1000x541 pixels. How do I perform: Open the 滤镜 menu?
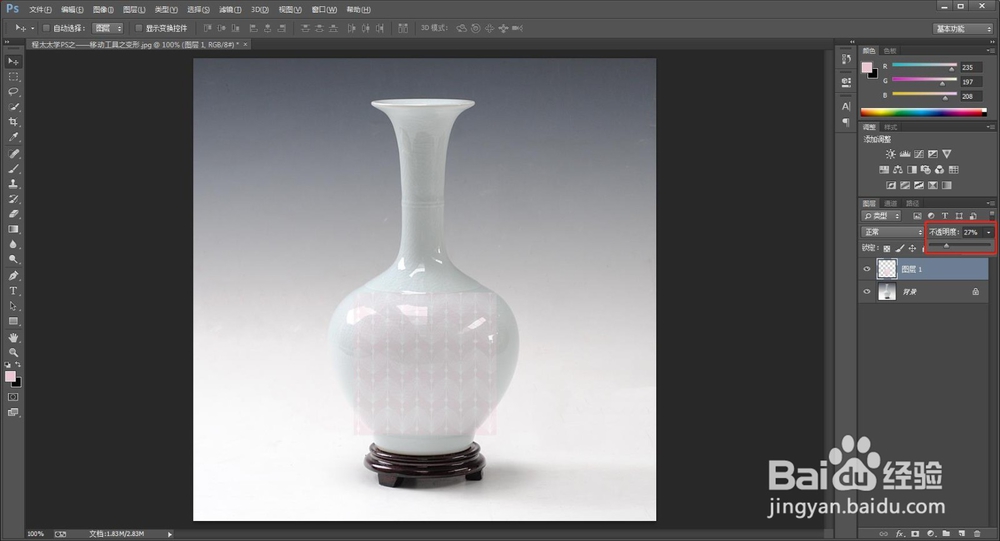coord(230,10)
